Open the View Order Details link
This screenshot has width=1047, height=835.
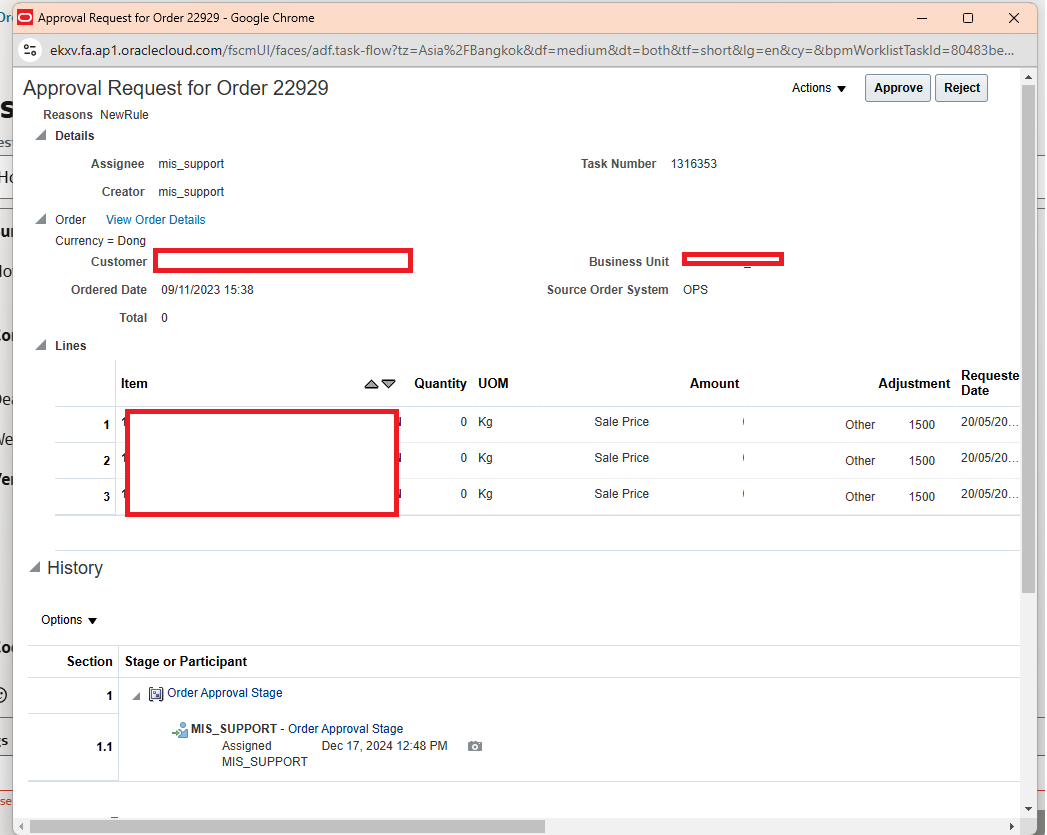click(155, 219)
